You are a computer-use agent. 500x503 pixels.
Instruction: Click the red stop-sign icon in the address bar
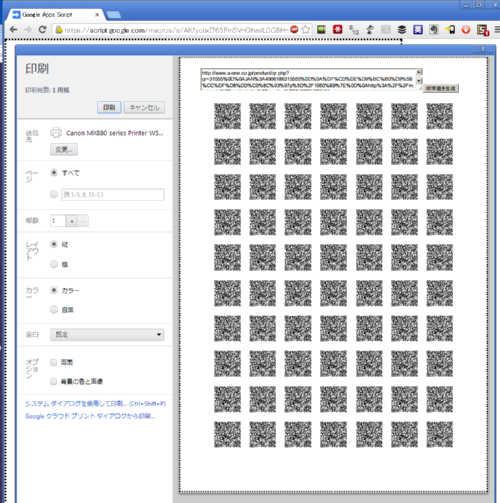click(294, 30)
